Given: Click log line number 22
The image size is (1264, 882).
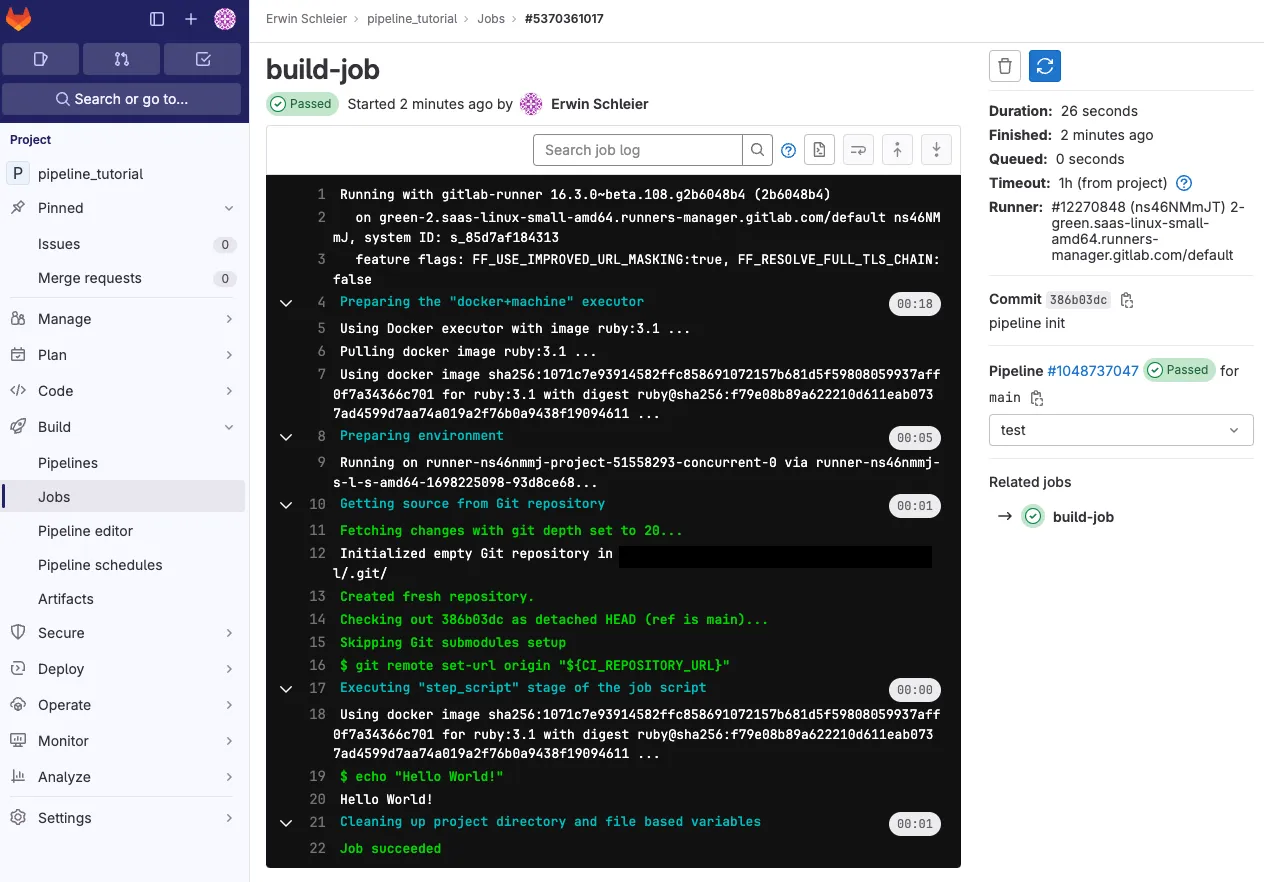Looking at the screenshot, I should point(318,848).
